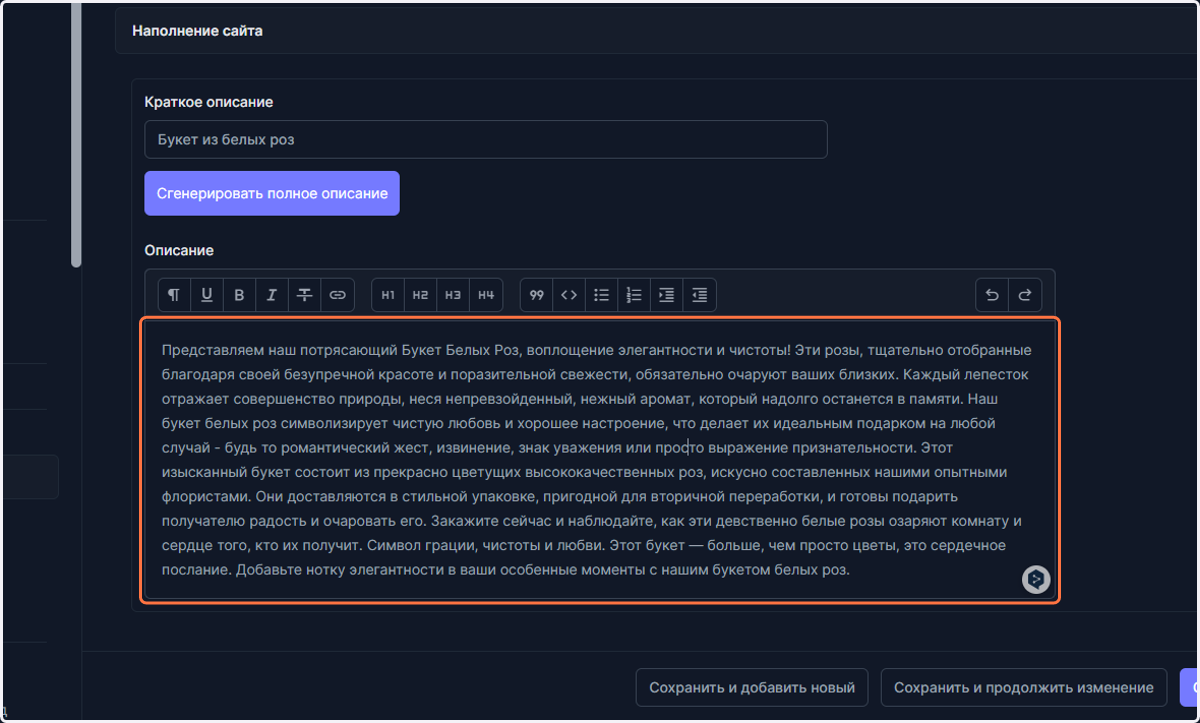Insert a blockquote with the 99 icon

[537, 295]
